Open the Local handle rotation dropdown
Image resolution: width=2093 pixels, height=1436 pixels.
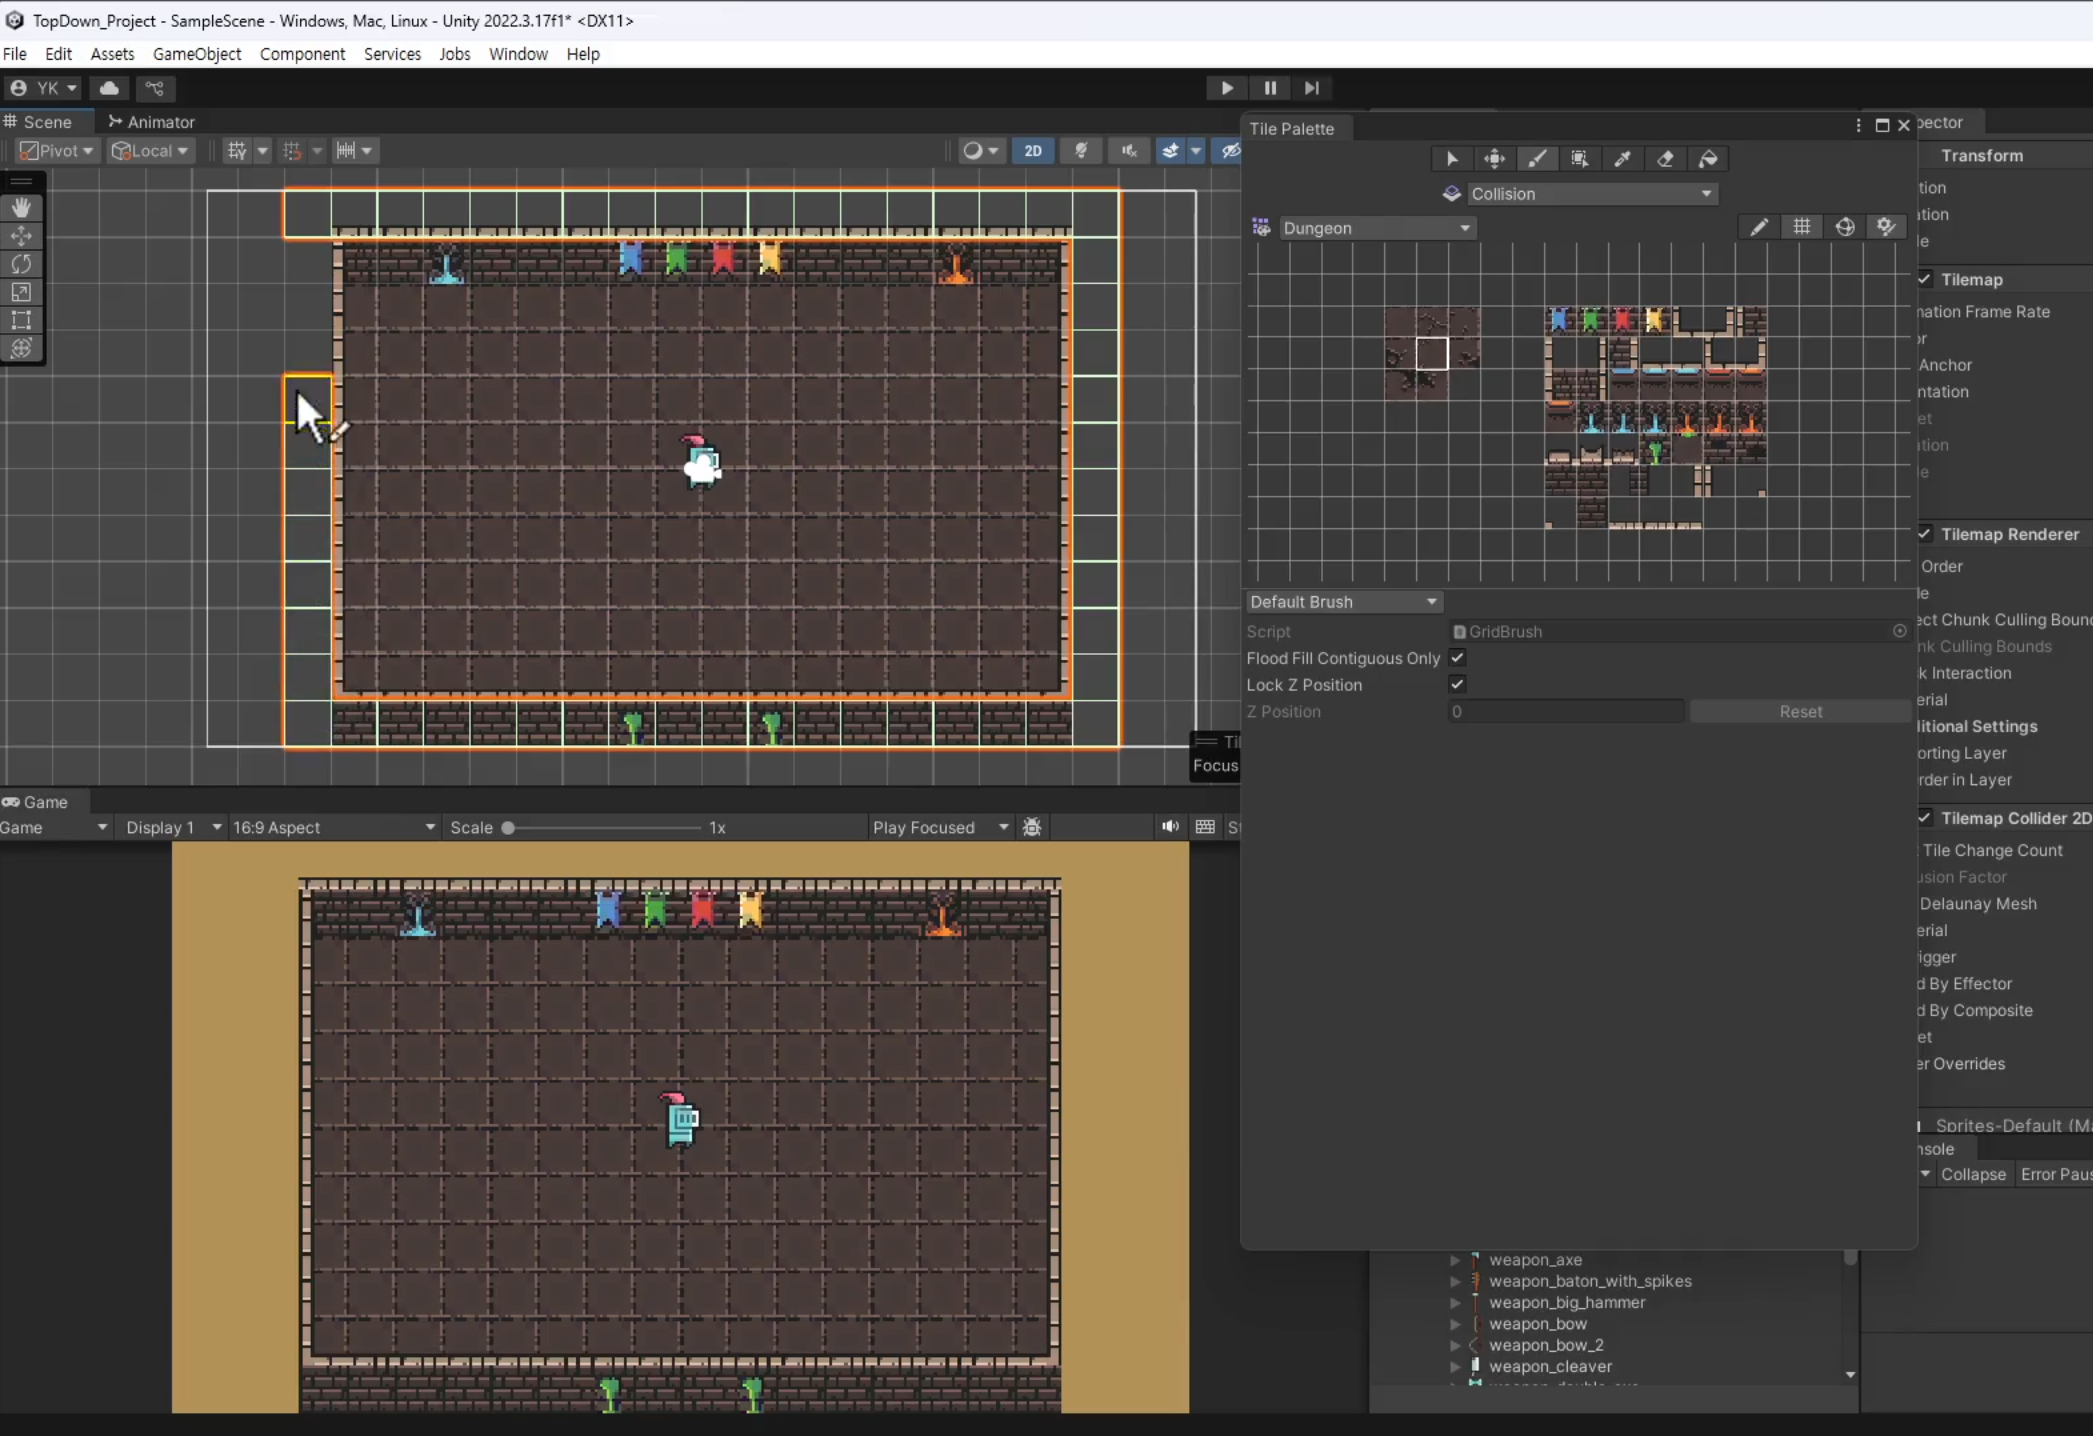(150, 150)
